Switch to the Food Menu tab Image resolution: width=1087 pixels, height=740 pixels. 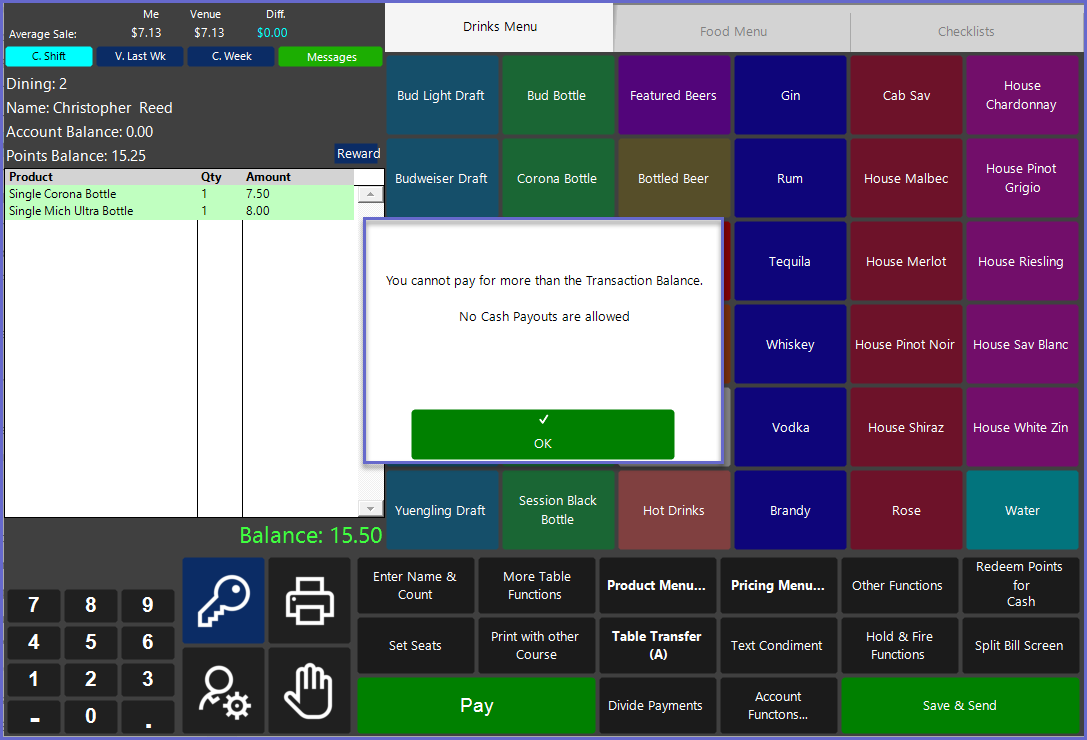(x=733, y=31)
